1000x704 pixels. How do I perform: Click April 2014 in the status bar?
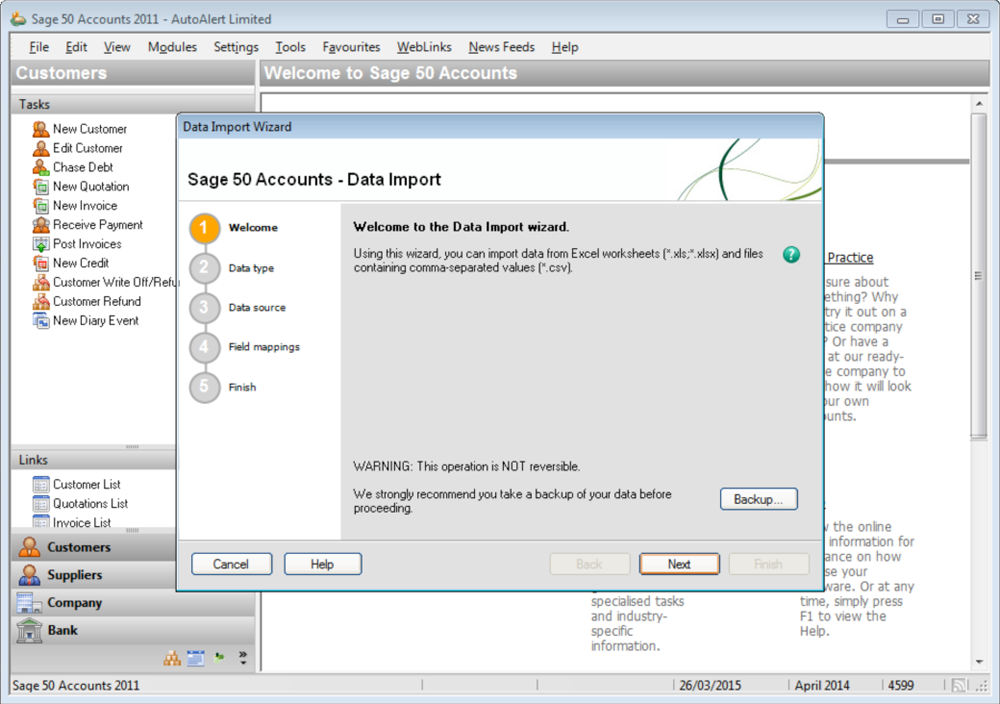821,686
